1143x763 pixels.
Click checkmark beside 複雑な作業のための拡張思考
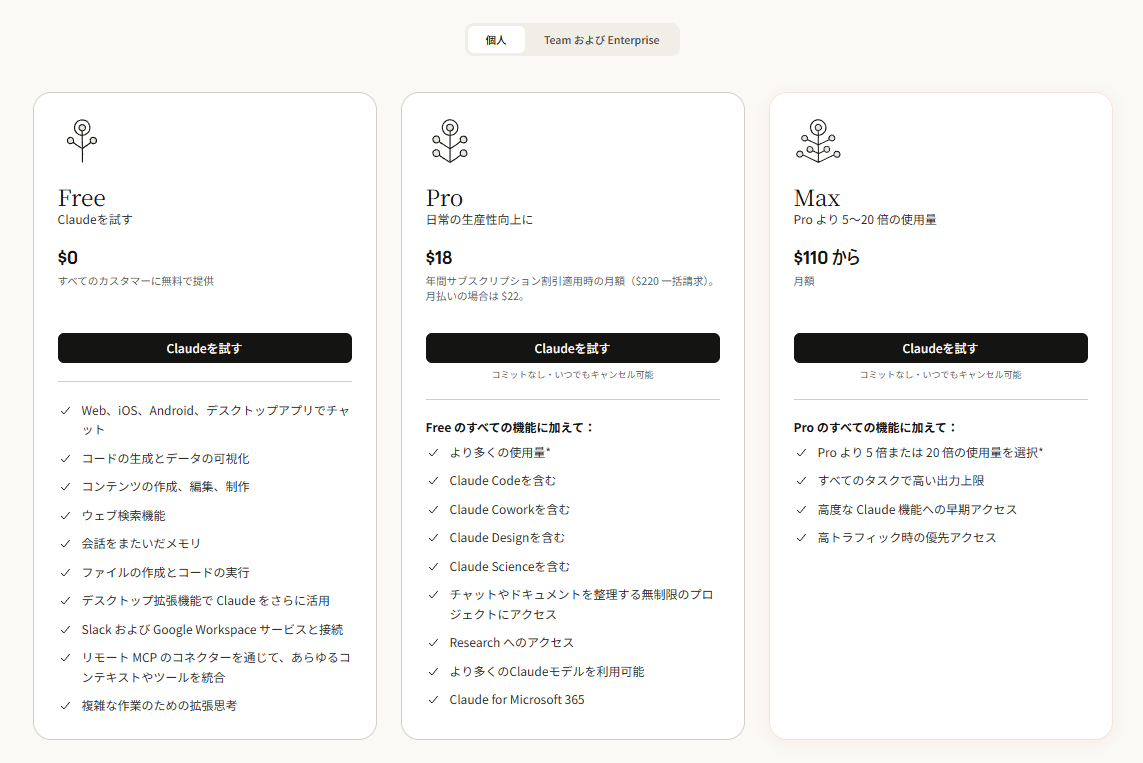pyautogui.click(x=66, y=705)
